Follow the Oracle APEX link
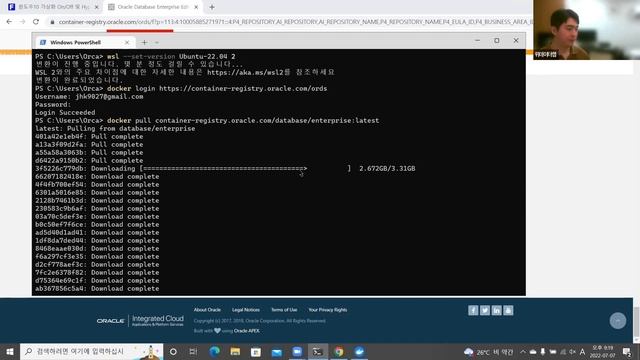The image size is (640, 360). point(247,331)
